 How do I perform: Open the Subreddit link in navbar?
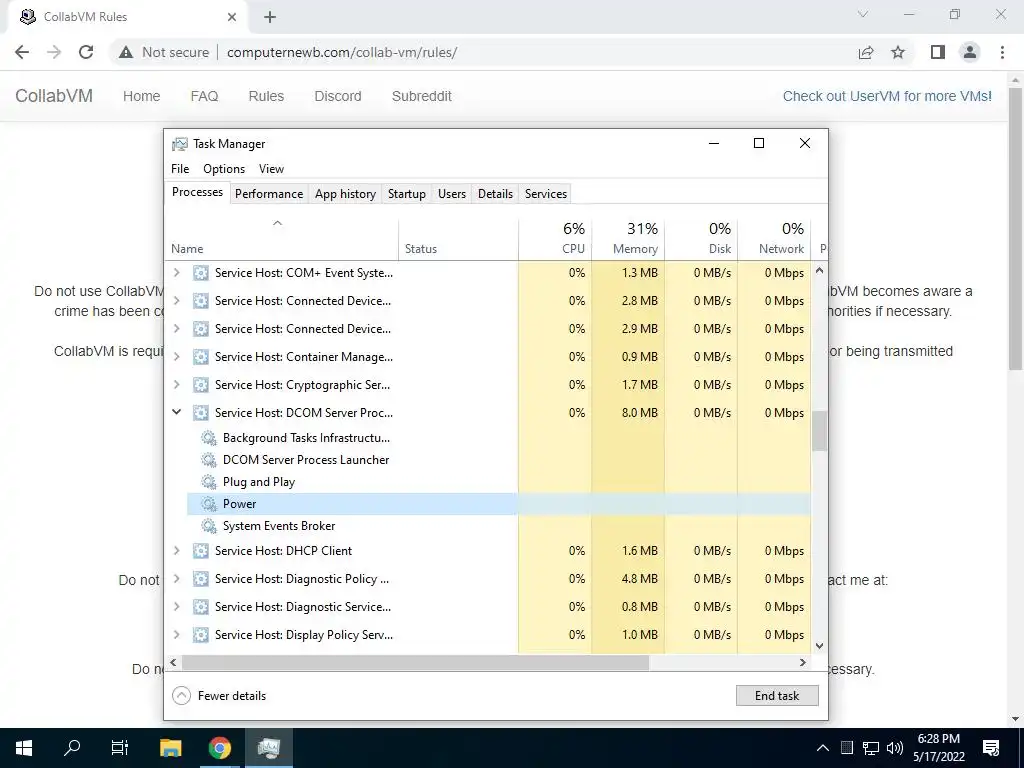tap(422, 96)
